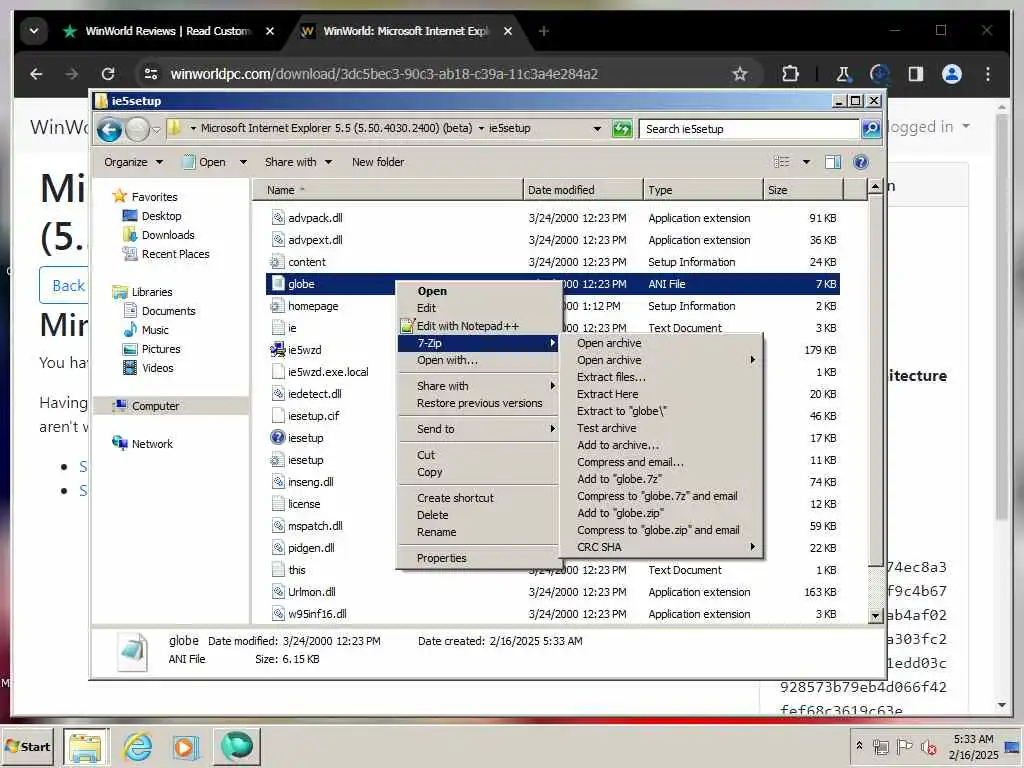The image size is (1024, 768).
Task: Click the Chrome address bar URL
Action: [384, 74]
